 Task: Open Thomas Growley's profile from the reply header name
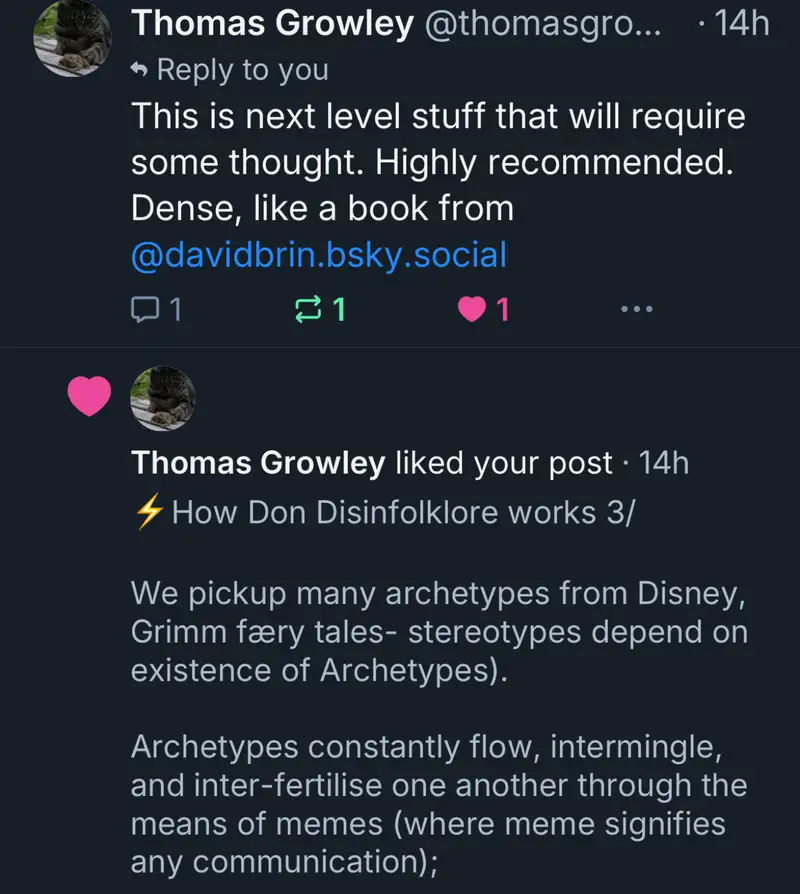(x=273, y=24)
